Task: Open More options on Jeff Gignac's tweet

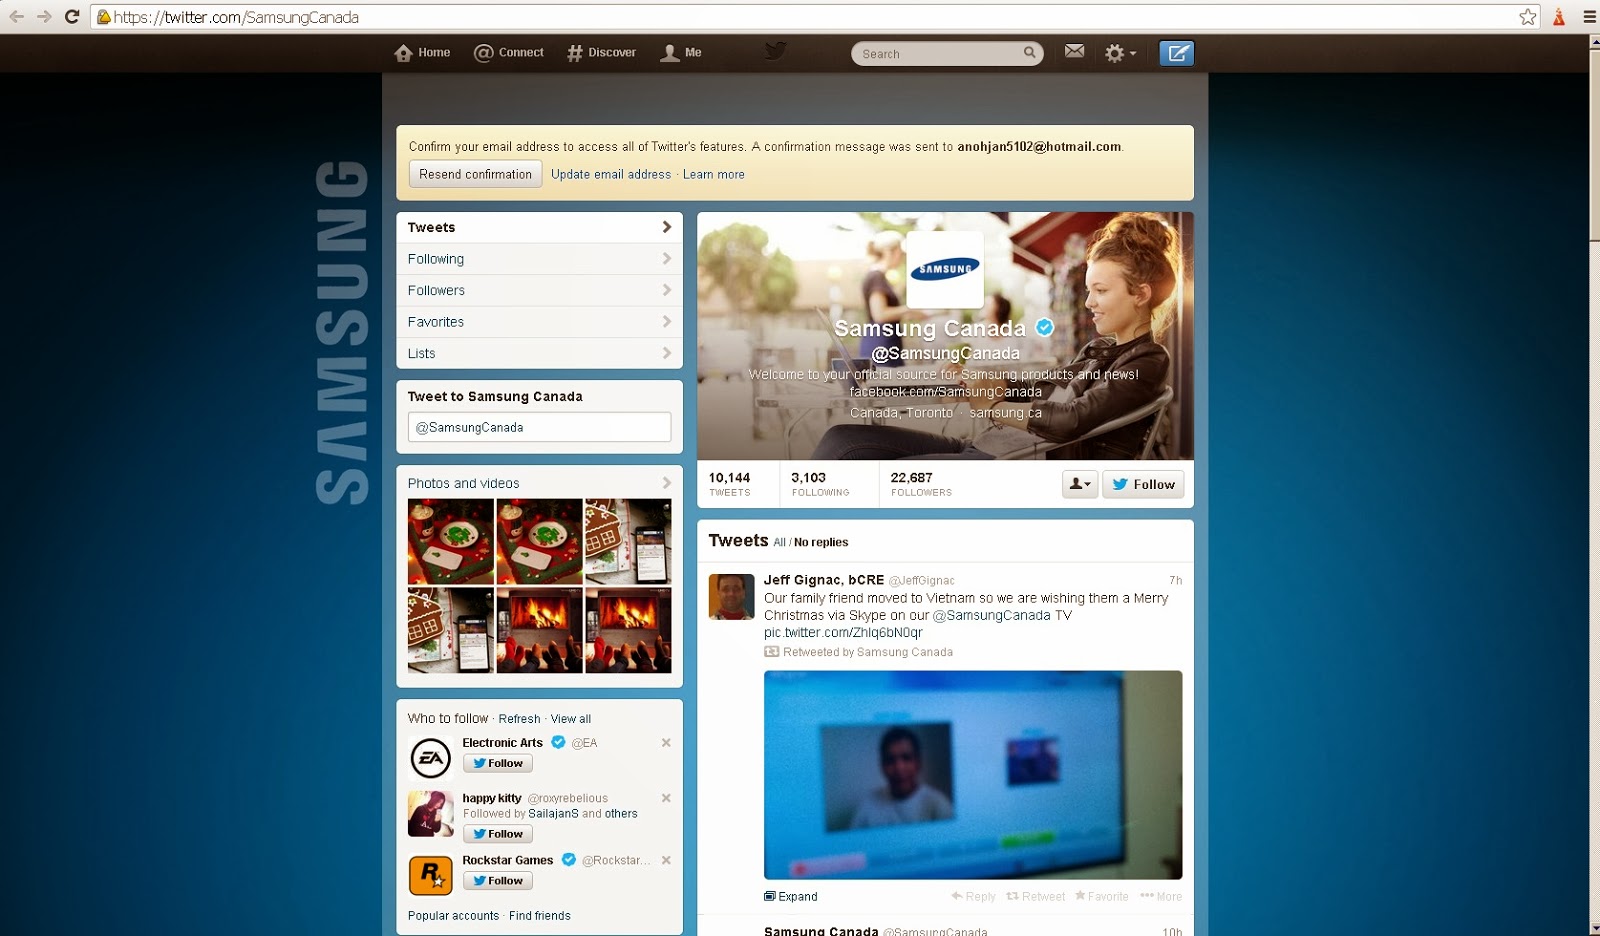Action: pos(1161,897)
